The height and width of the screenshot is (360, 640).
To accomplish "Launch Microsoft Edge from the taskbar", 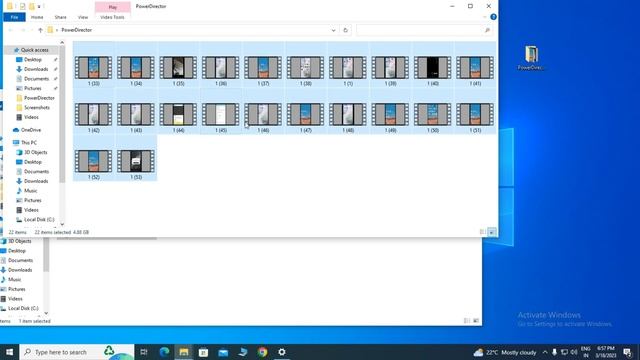I will [x=164, y=352].
